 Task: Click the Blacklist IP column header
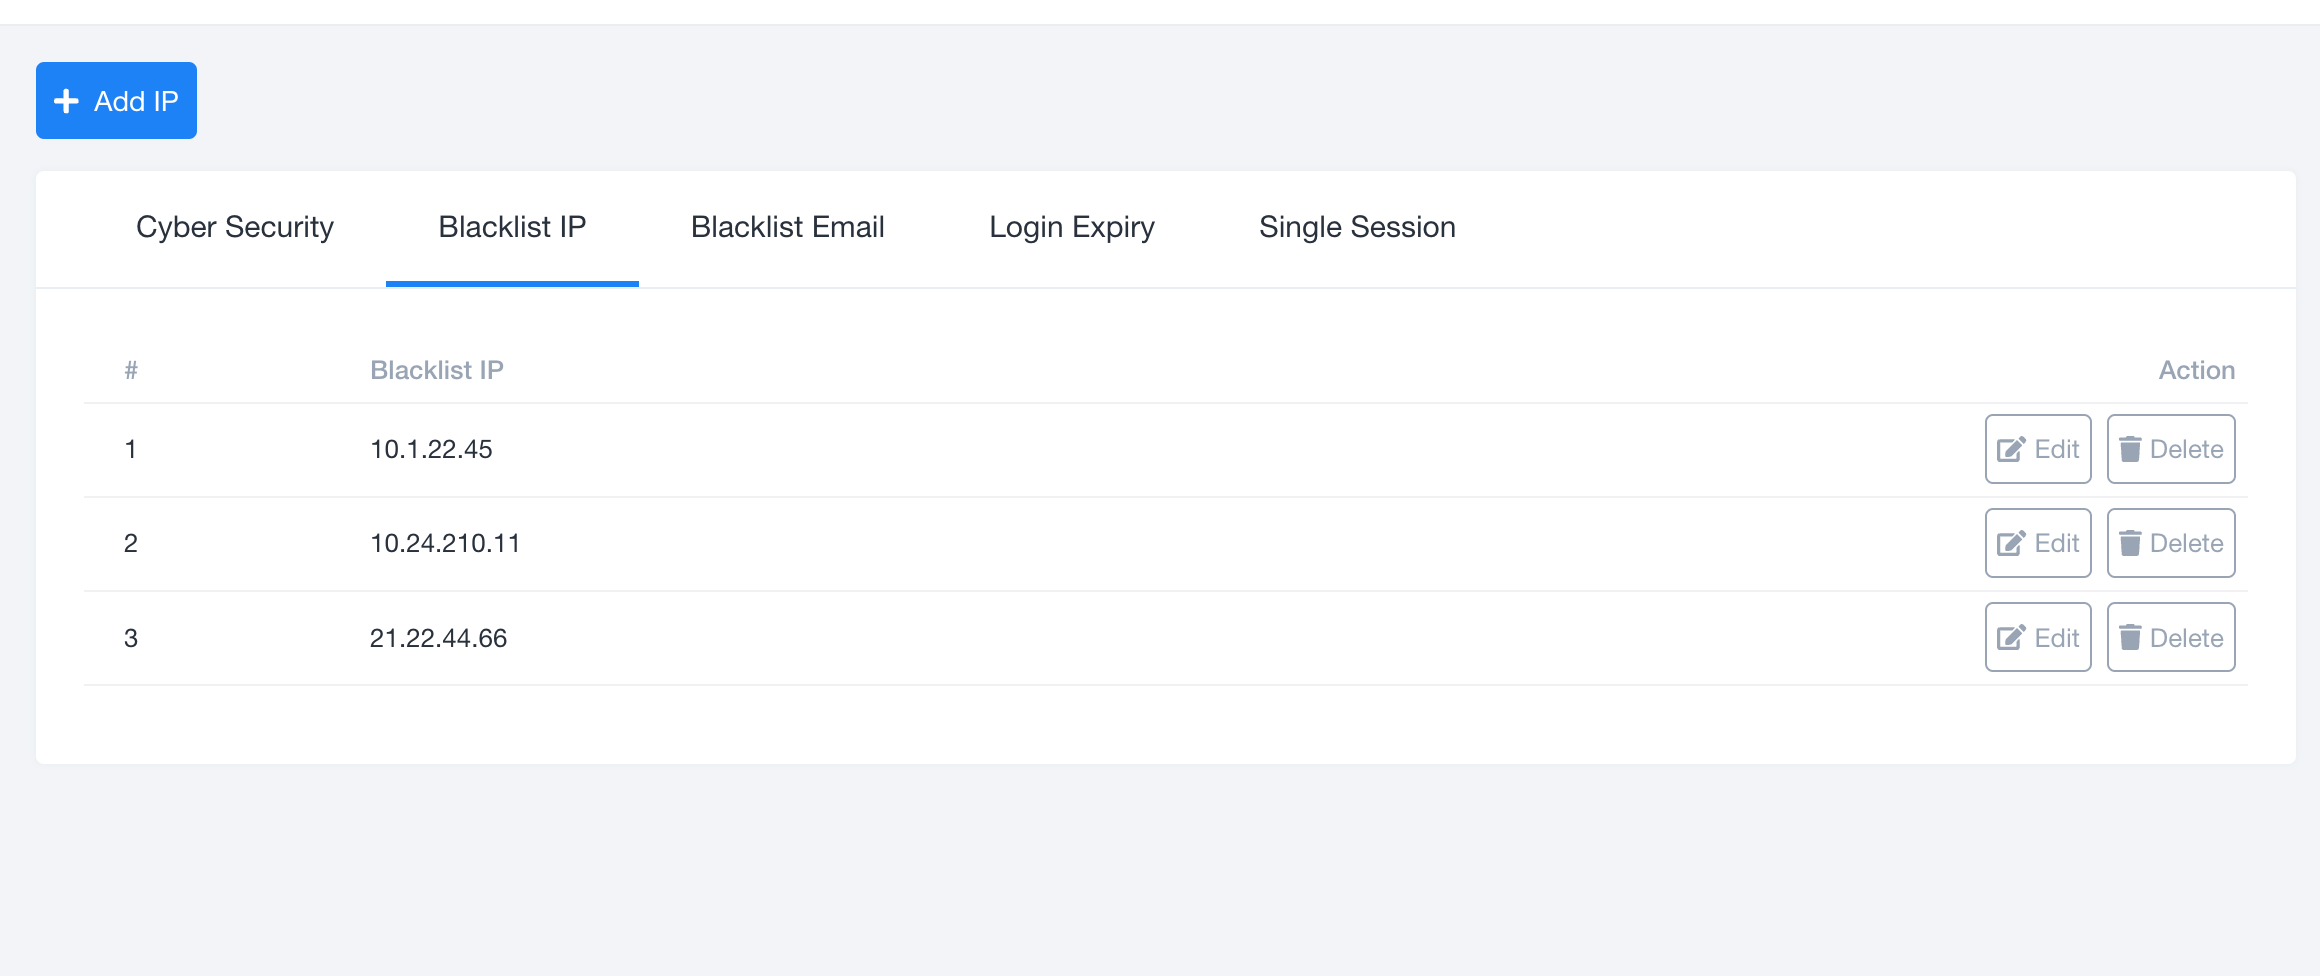click(436, 369)
